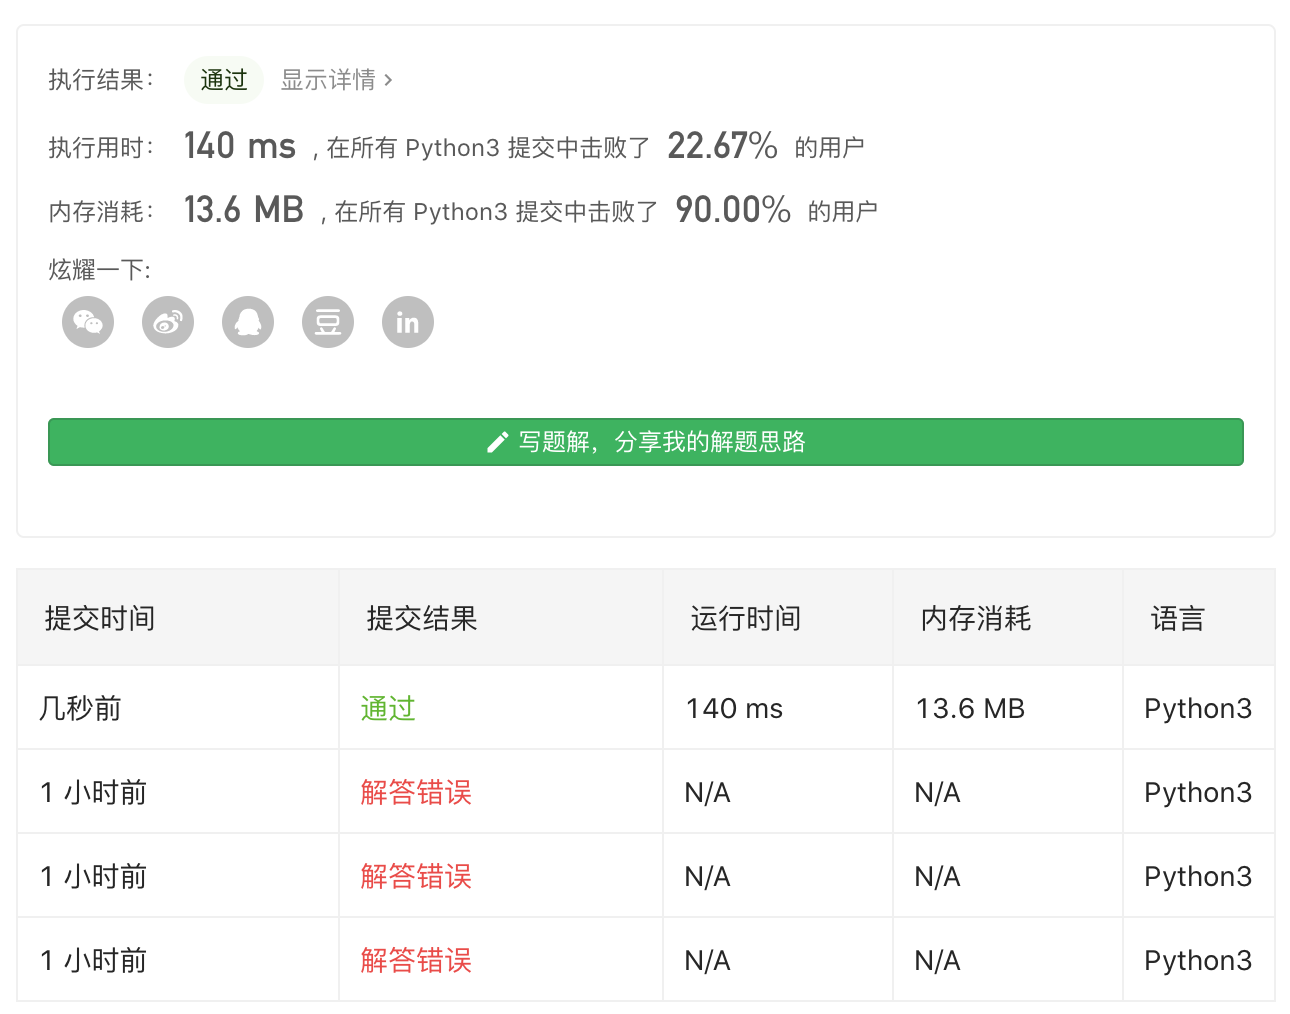Image resolution: width=1290 pixels, height=1014 pixels.
Task: Click the 执行结果 label
Action: click(x=101, y=80)
